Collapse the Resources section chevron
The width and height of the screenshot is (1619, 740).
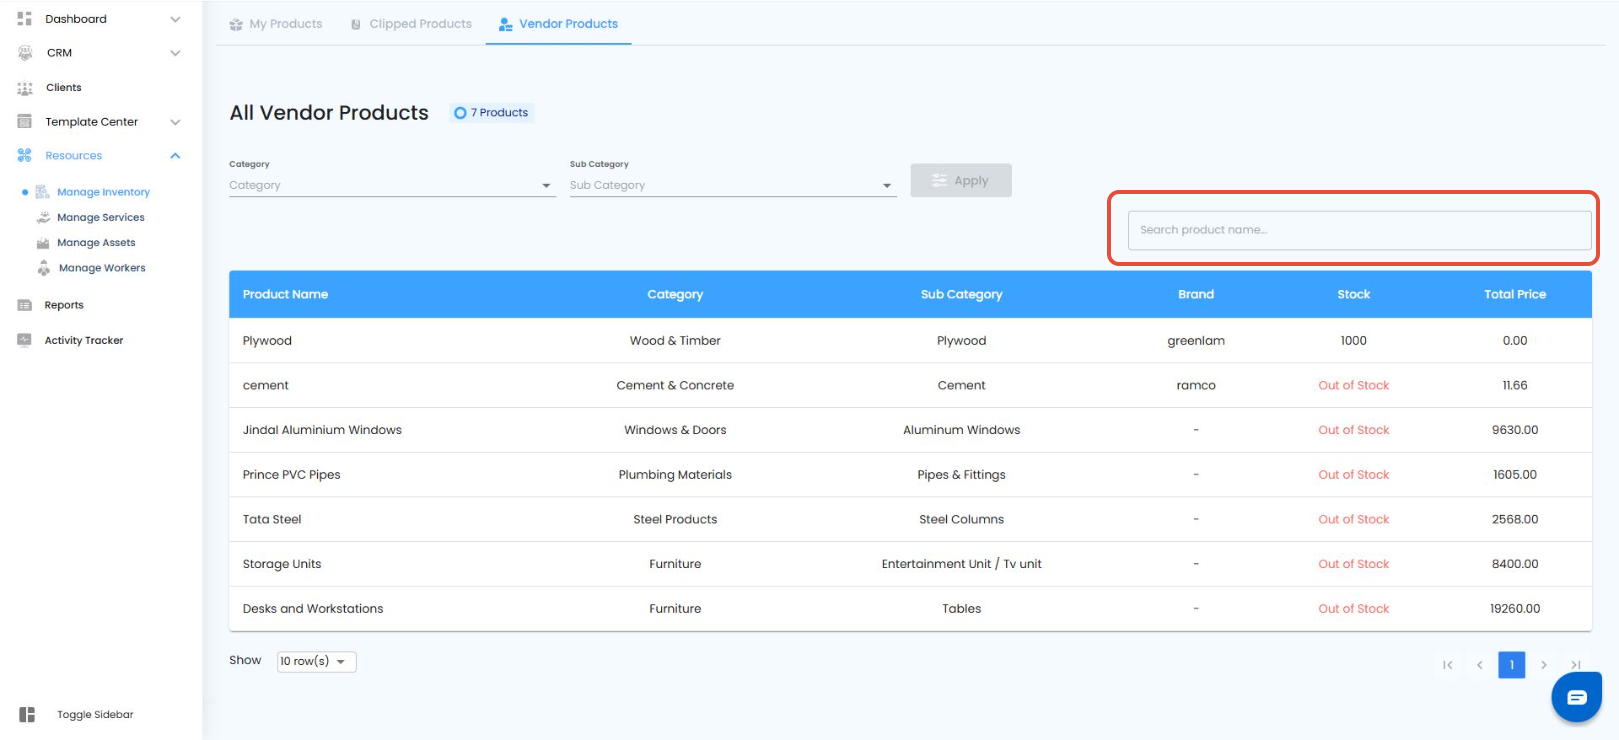(x=175, y=156)
